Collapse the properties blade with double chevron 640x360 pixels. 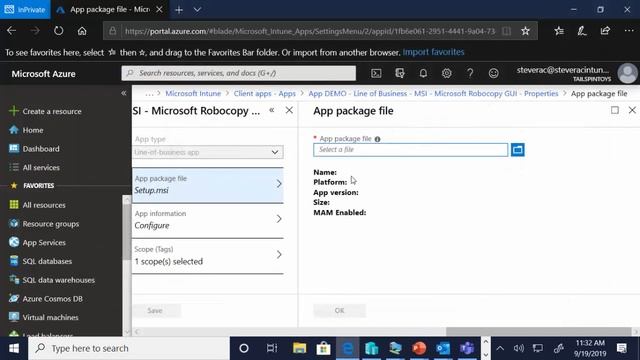point(272,110)
